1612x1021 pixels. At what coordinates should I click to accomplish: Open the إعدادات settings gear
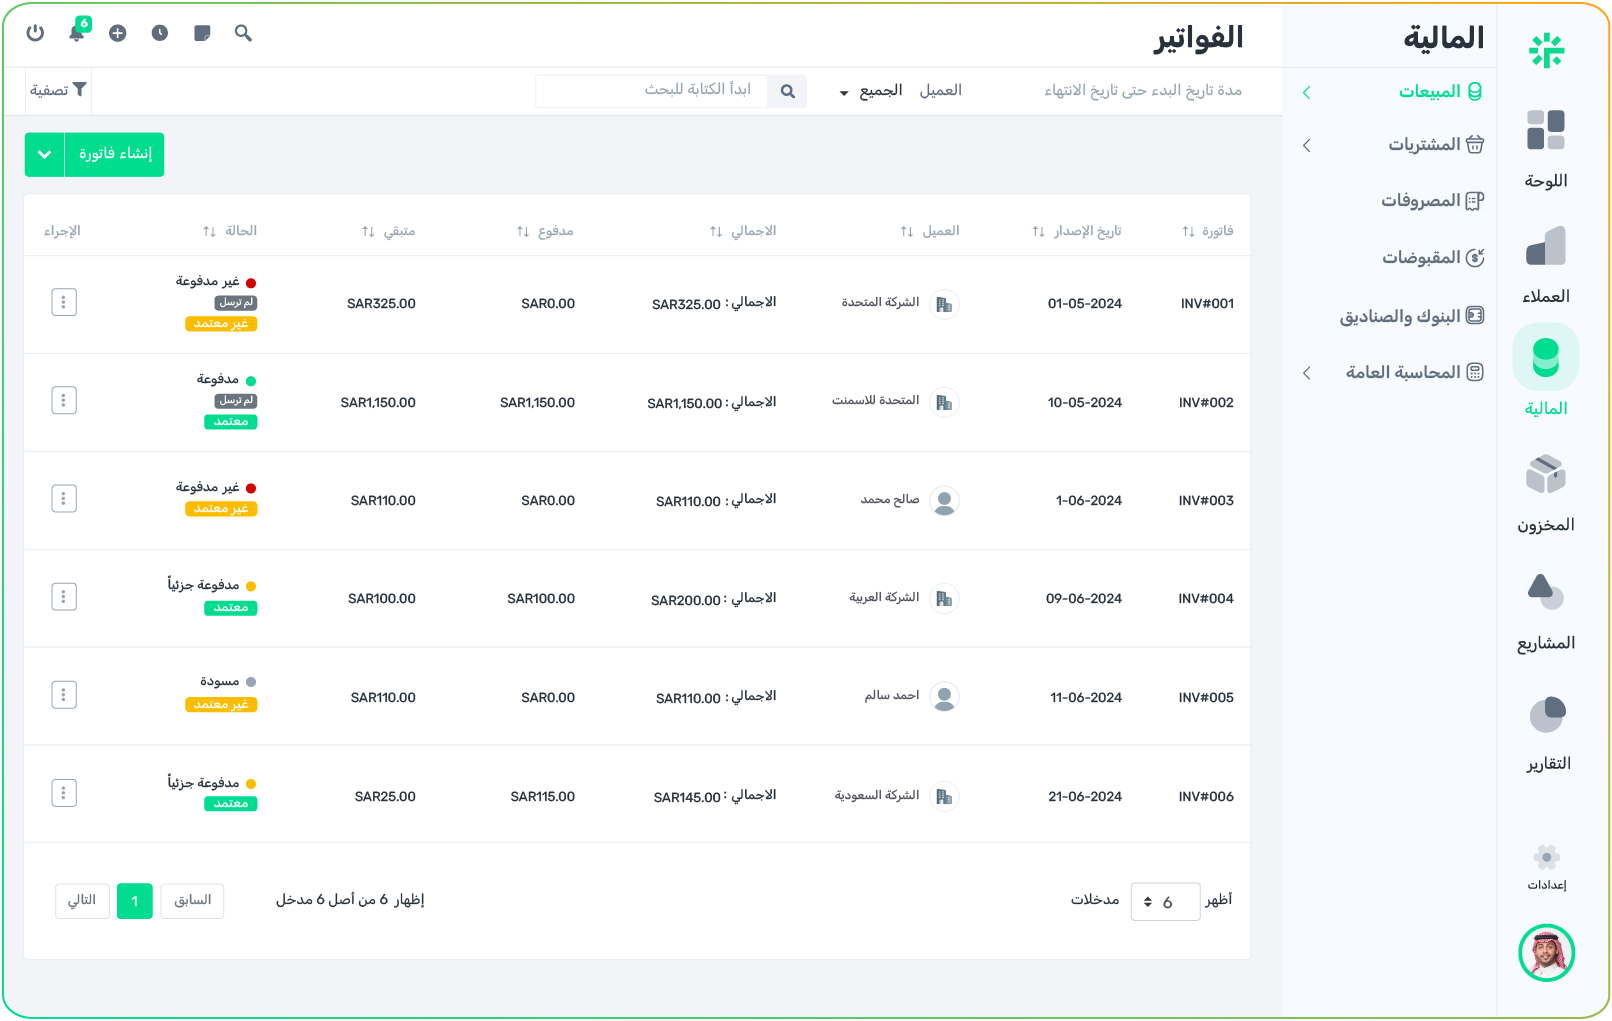coord(1546,866)
